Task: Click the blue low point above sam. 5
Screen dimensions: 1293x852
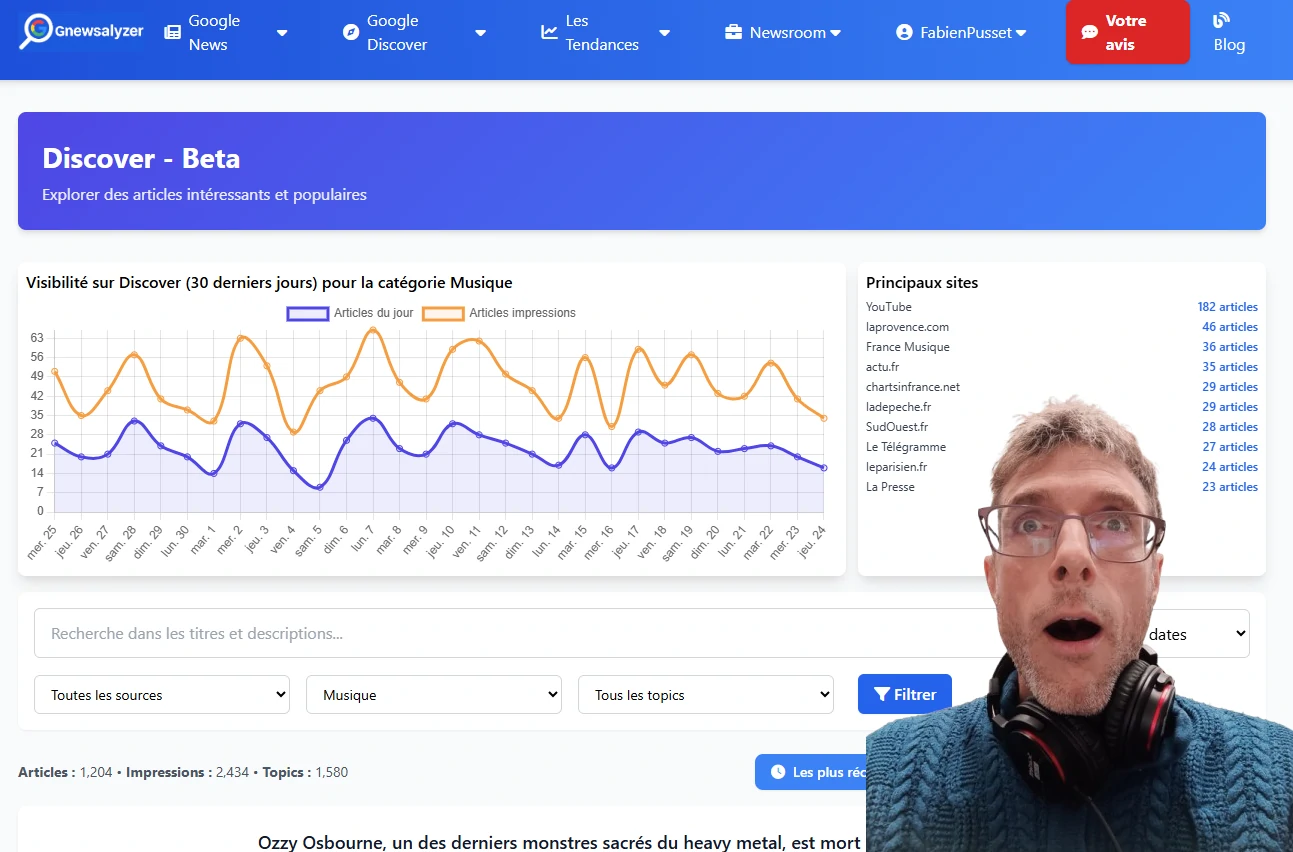Action: (x=319, y=487)
